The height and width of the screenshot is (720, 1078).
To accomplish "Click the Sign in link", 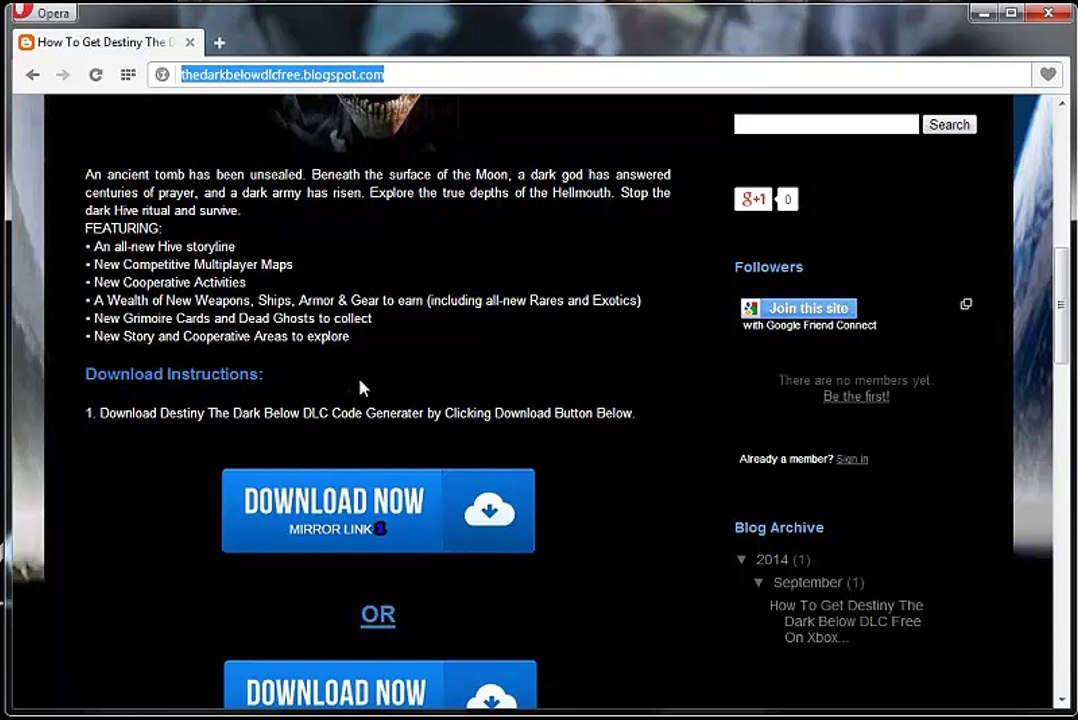I will tap(852, 459).
